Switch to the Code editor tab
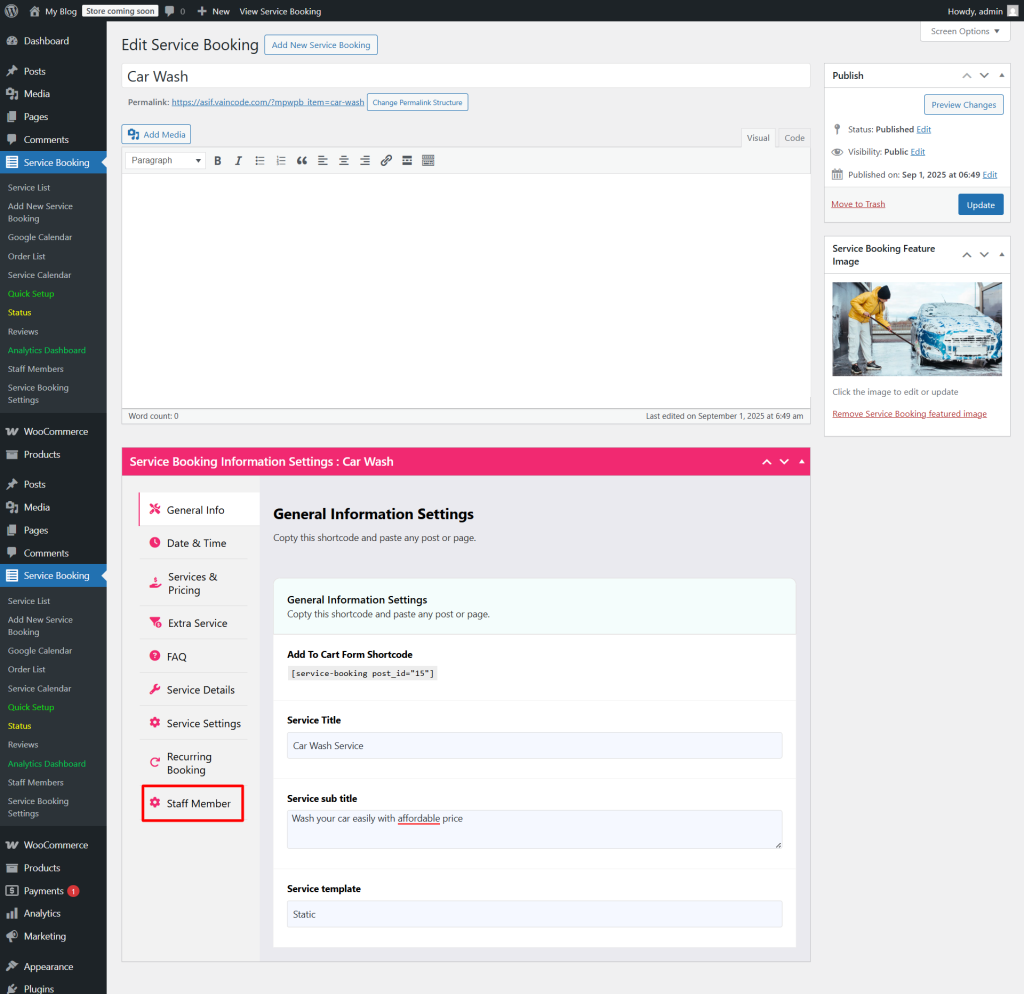The width and height of the screenshot is (1024, 994). point(794,138)
